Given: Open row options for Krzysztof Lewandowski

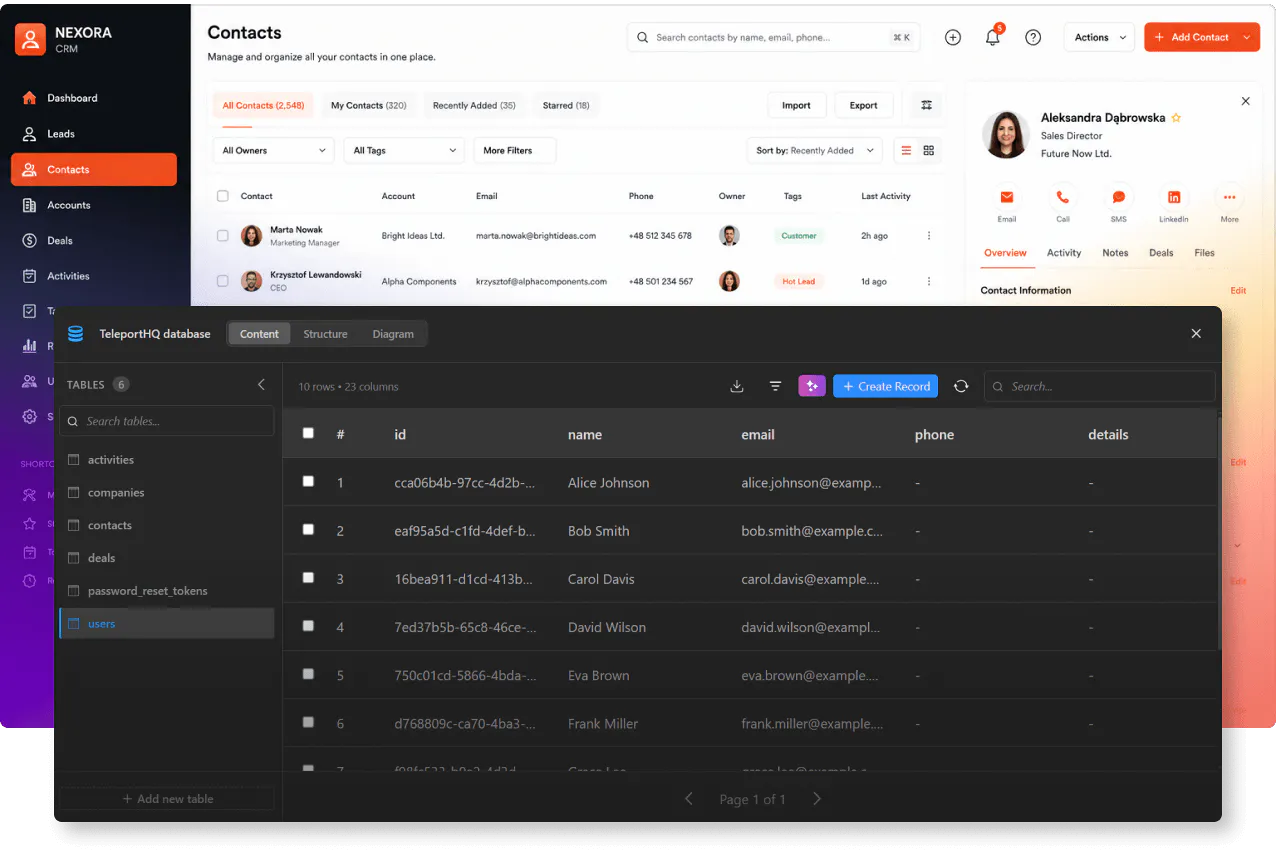Looking at the screenshot, I should coord(929,281).
